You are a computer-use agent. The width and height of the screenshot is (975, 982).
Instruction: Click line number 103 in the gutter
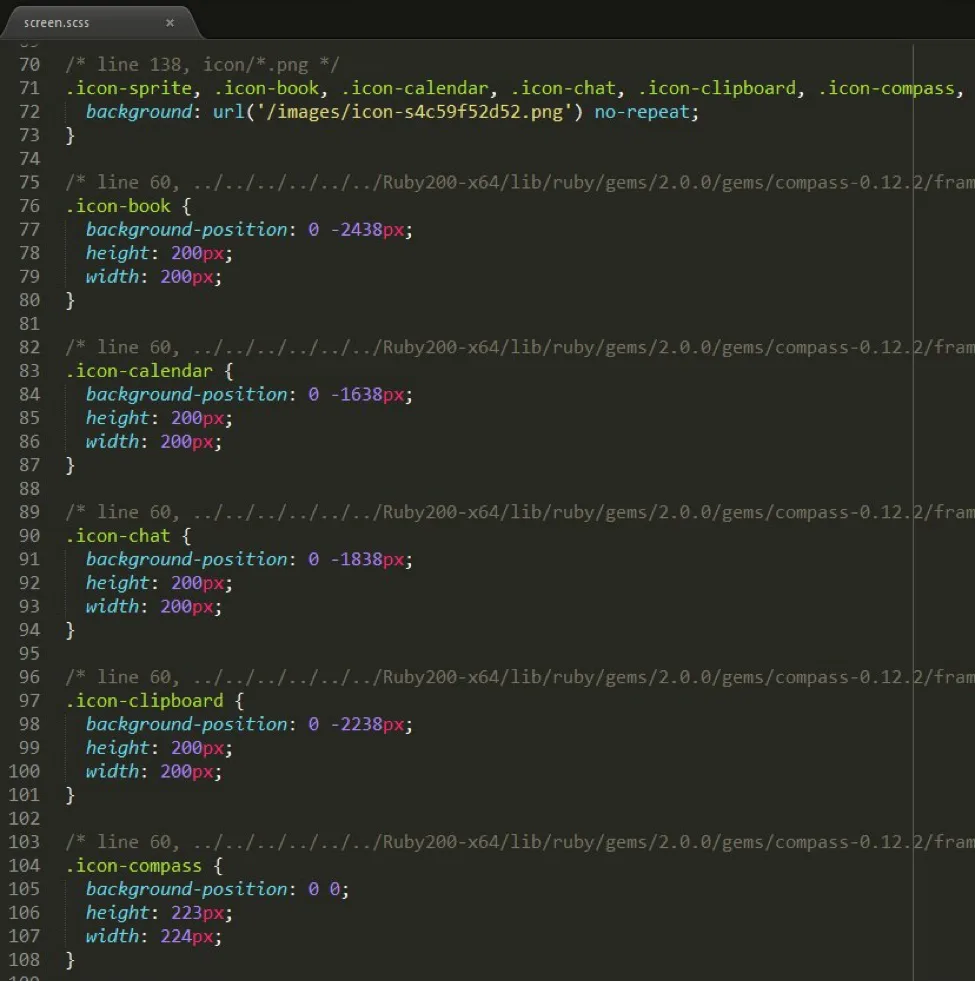24,842
